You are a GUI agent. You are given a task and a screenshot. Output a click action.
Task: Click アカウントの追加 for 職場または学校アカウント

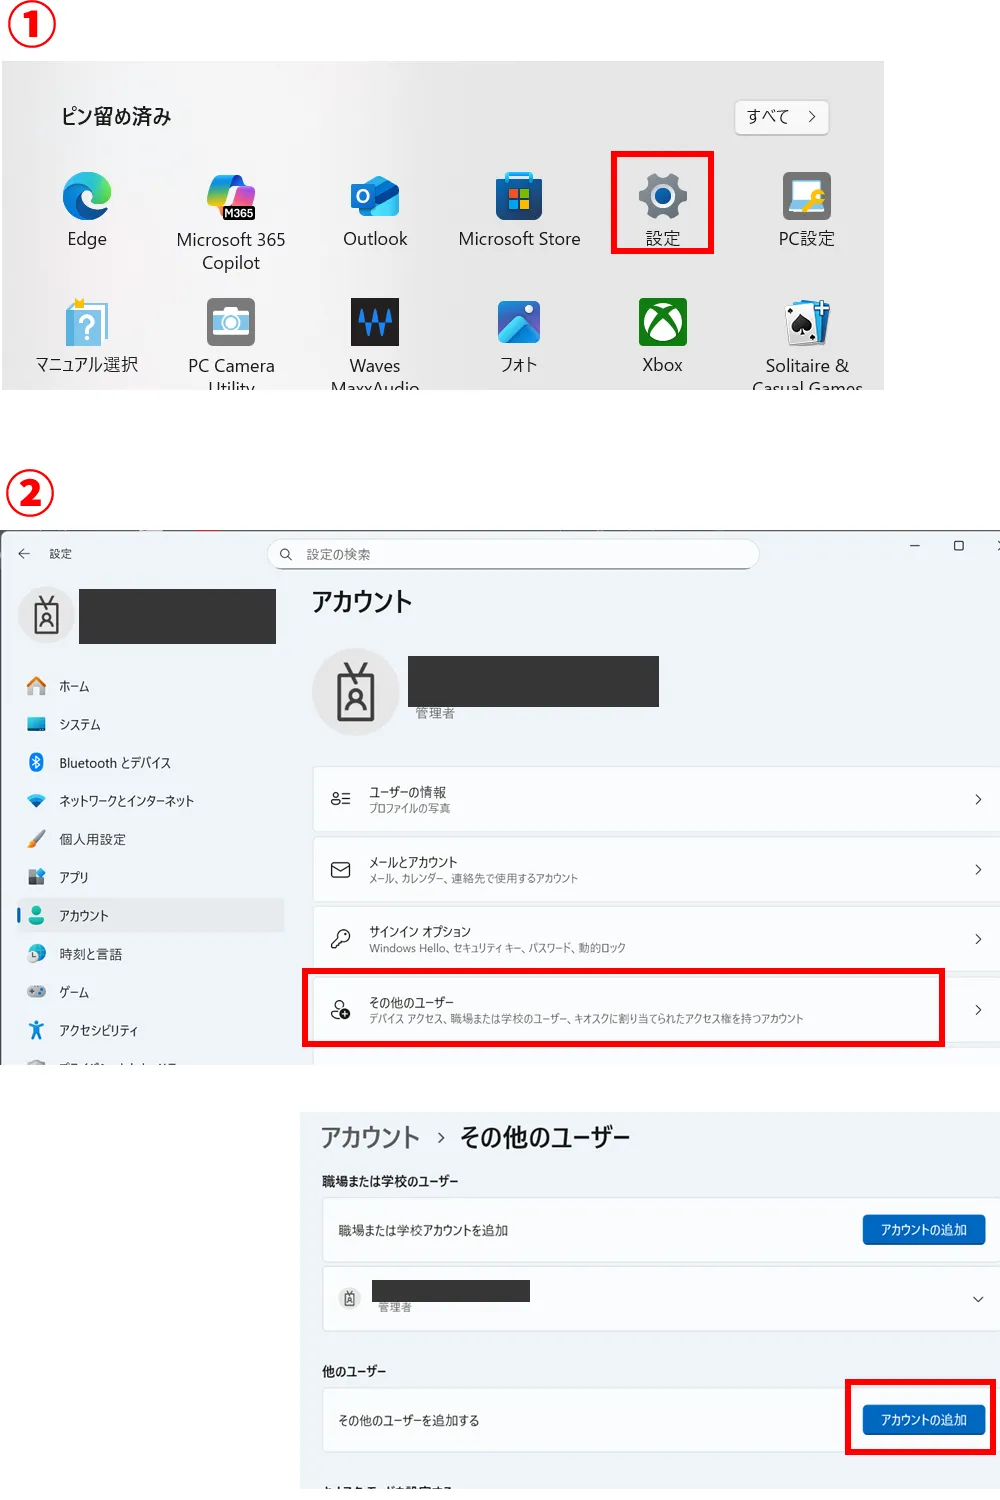coord(923,1229)
